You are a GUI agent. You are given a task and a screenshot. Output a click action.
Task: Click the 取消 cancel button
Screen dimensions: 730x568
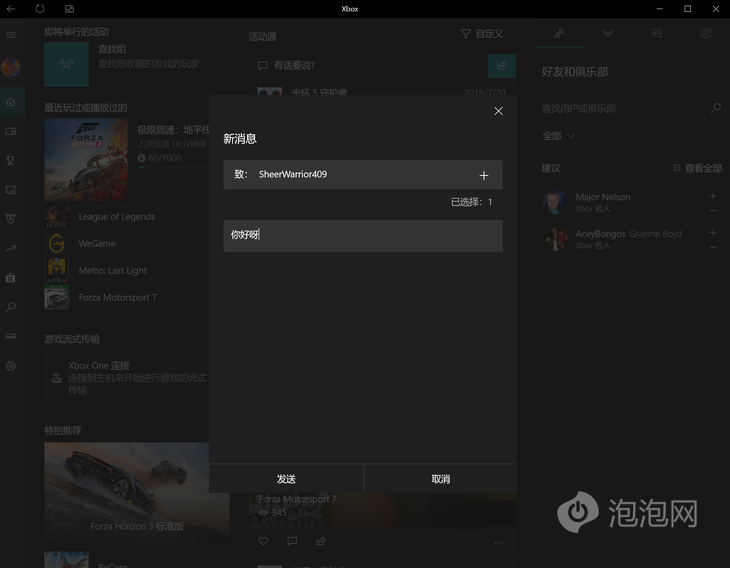pos(440,479)
